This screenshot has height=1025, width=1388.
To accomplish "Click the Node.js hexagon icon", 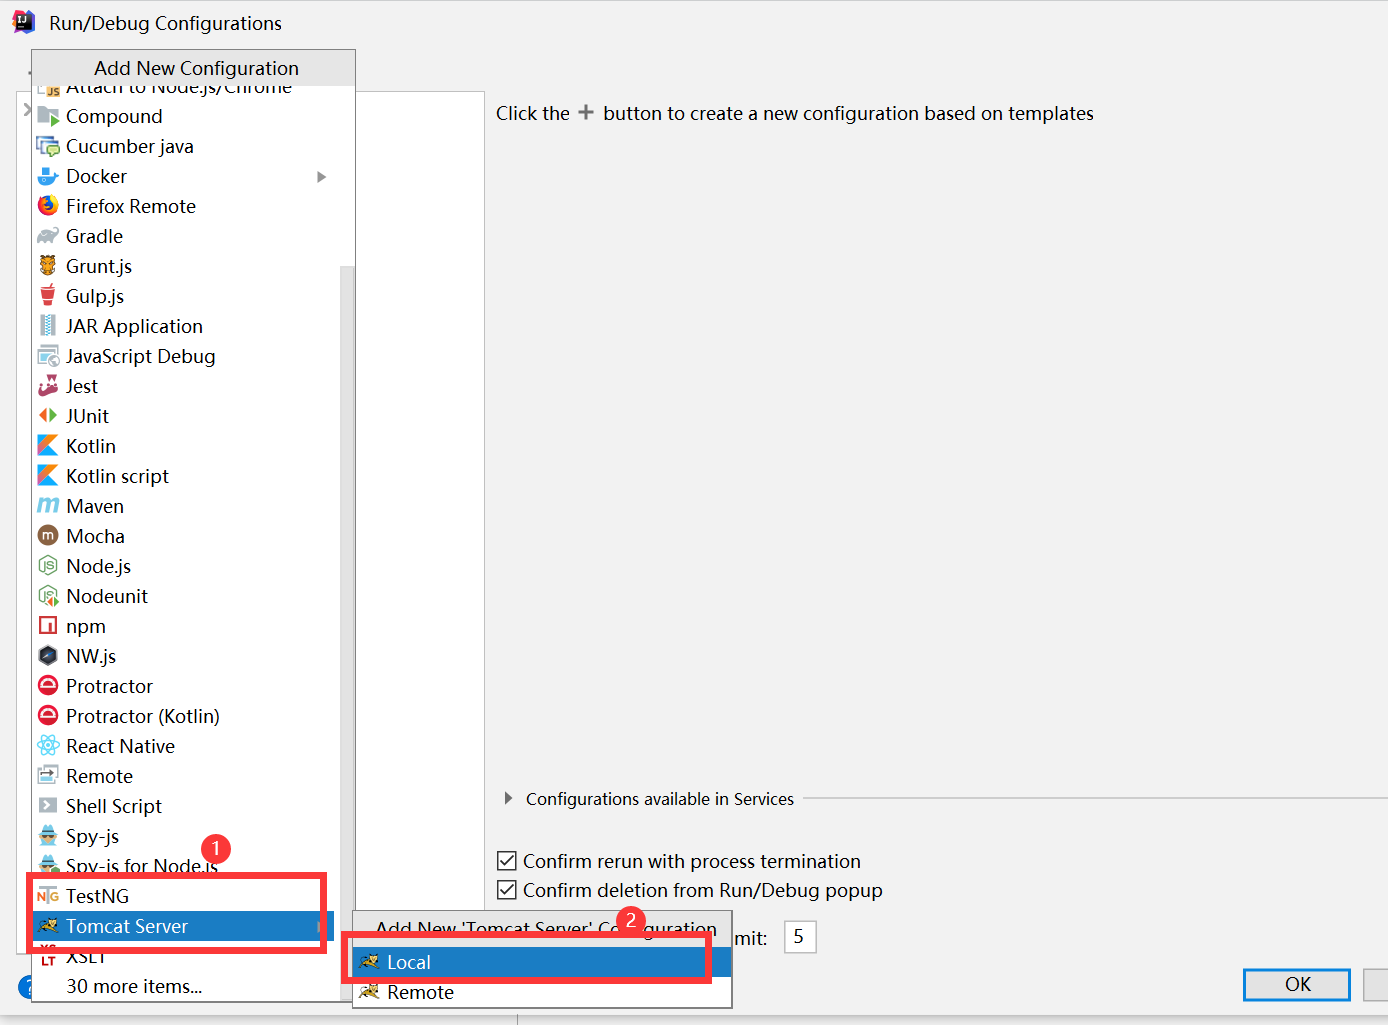I will pos(48,566).
